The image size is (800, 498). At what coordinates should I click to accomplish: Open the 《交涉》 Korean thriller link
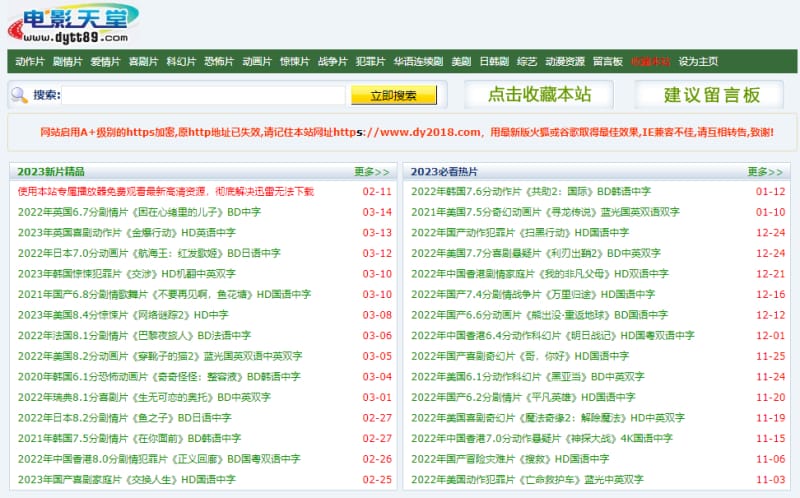[x=127, y=274]
